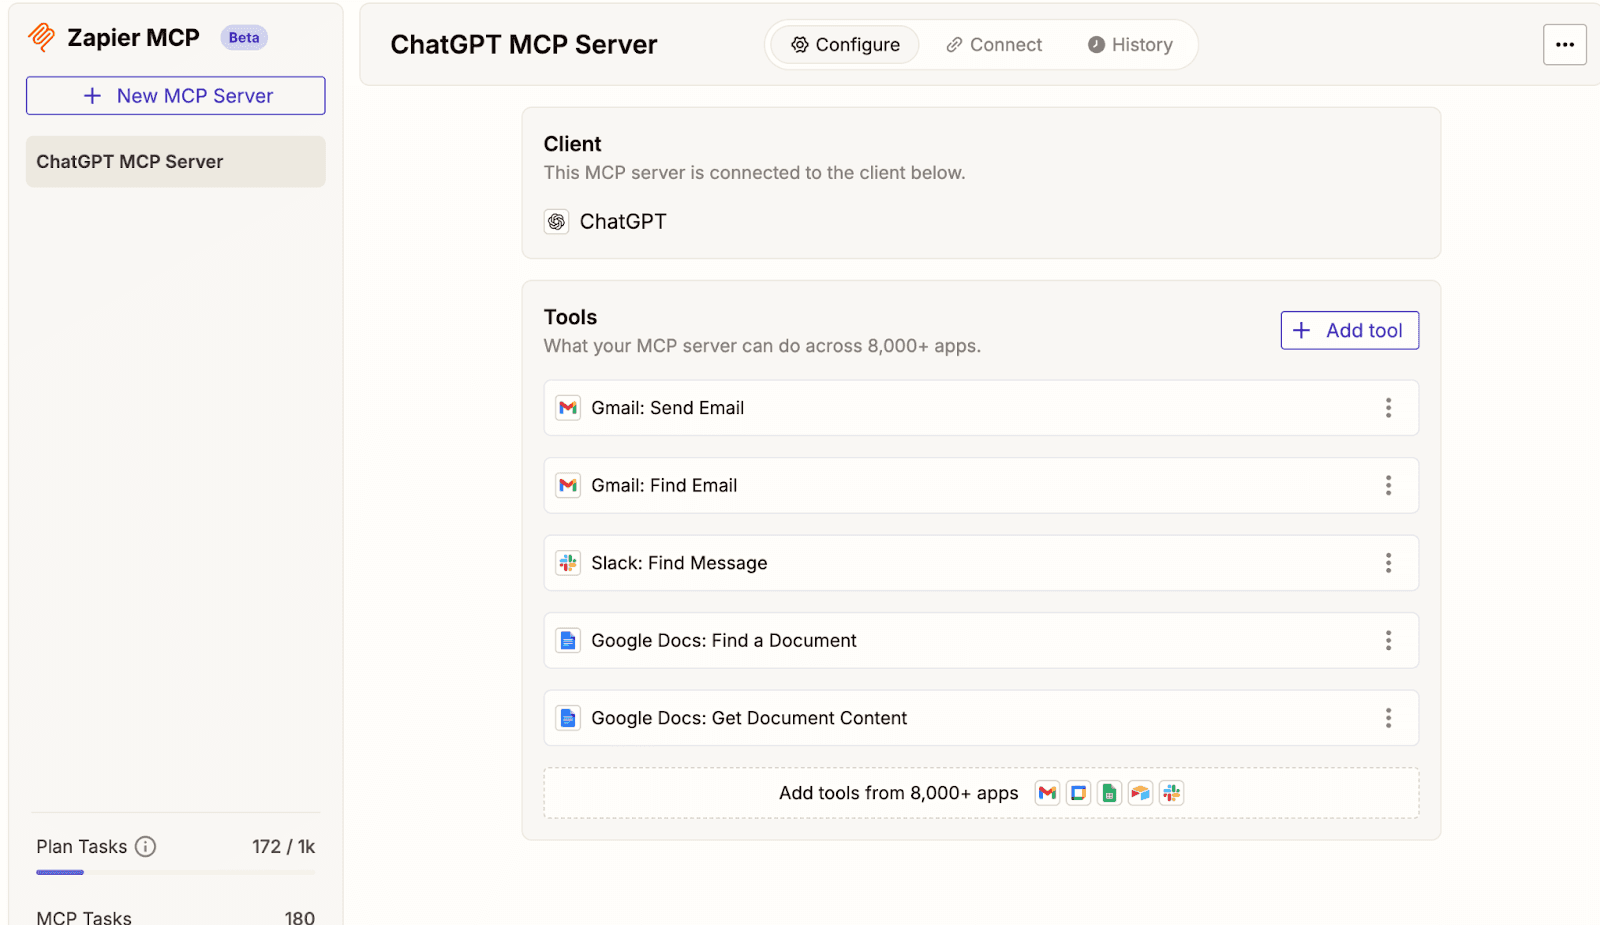Click Google Calendar icon in add-tools banner
The height and width of the screenshot is (925, 1600).
(x=1078, y=794)
